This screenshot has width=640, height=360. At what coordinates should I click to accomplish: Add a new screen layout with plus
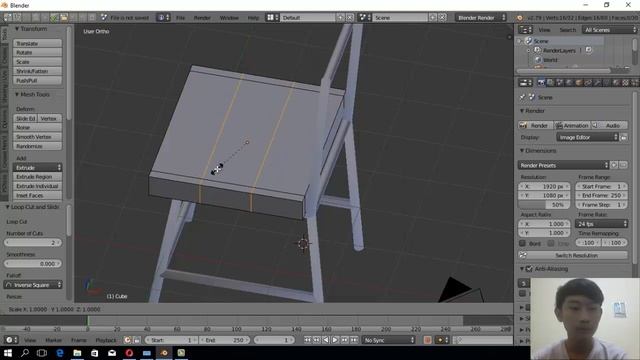340,18
